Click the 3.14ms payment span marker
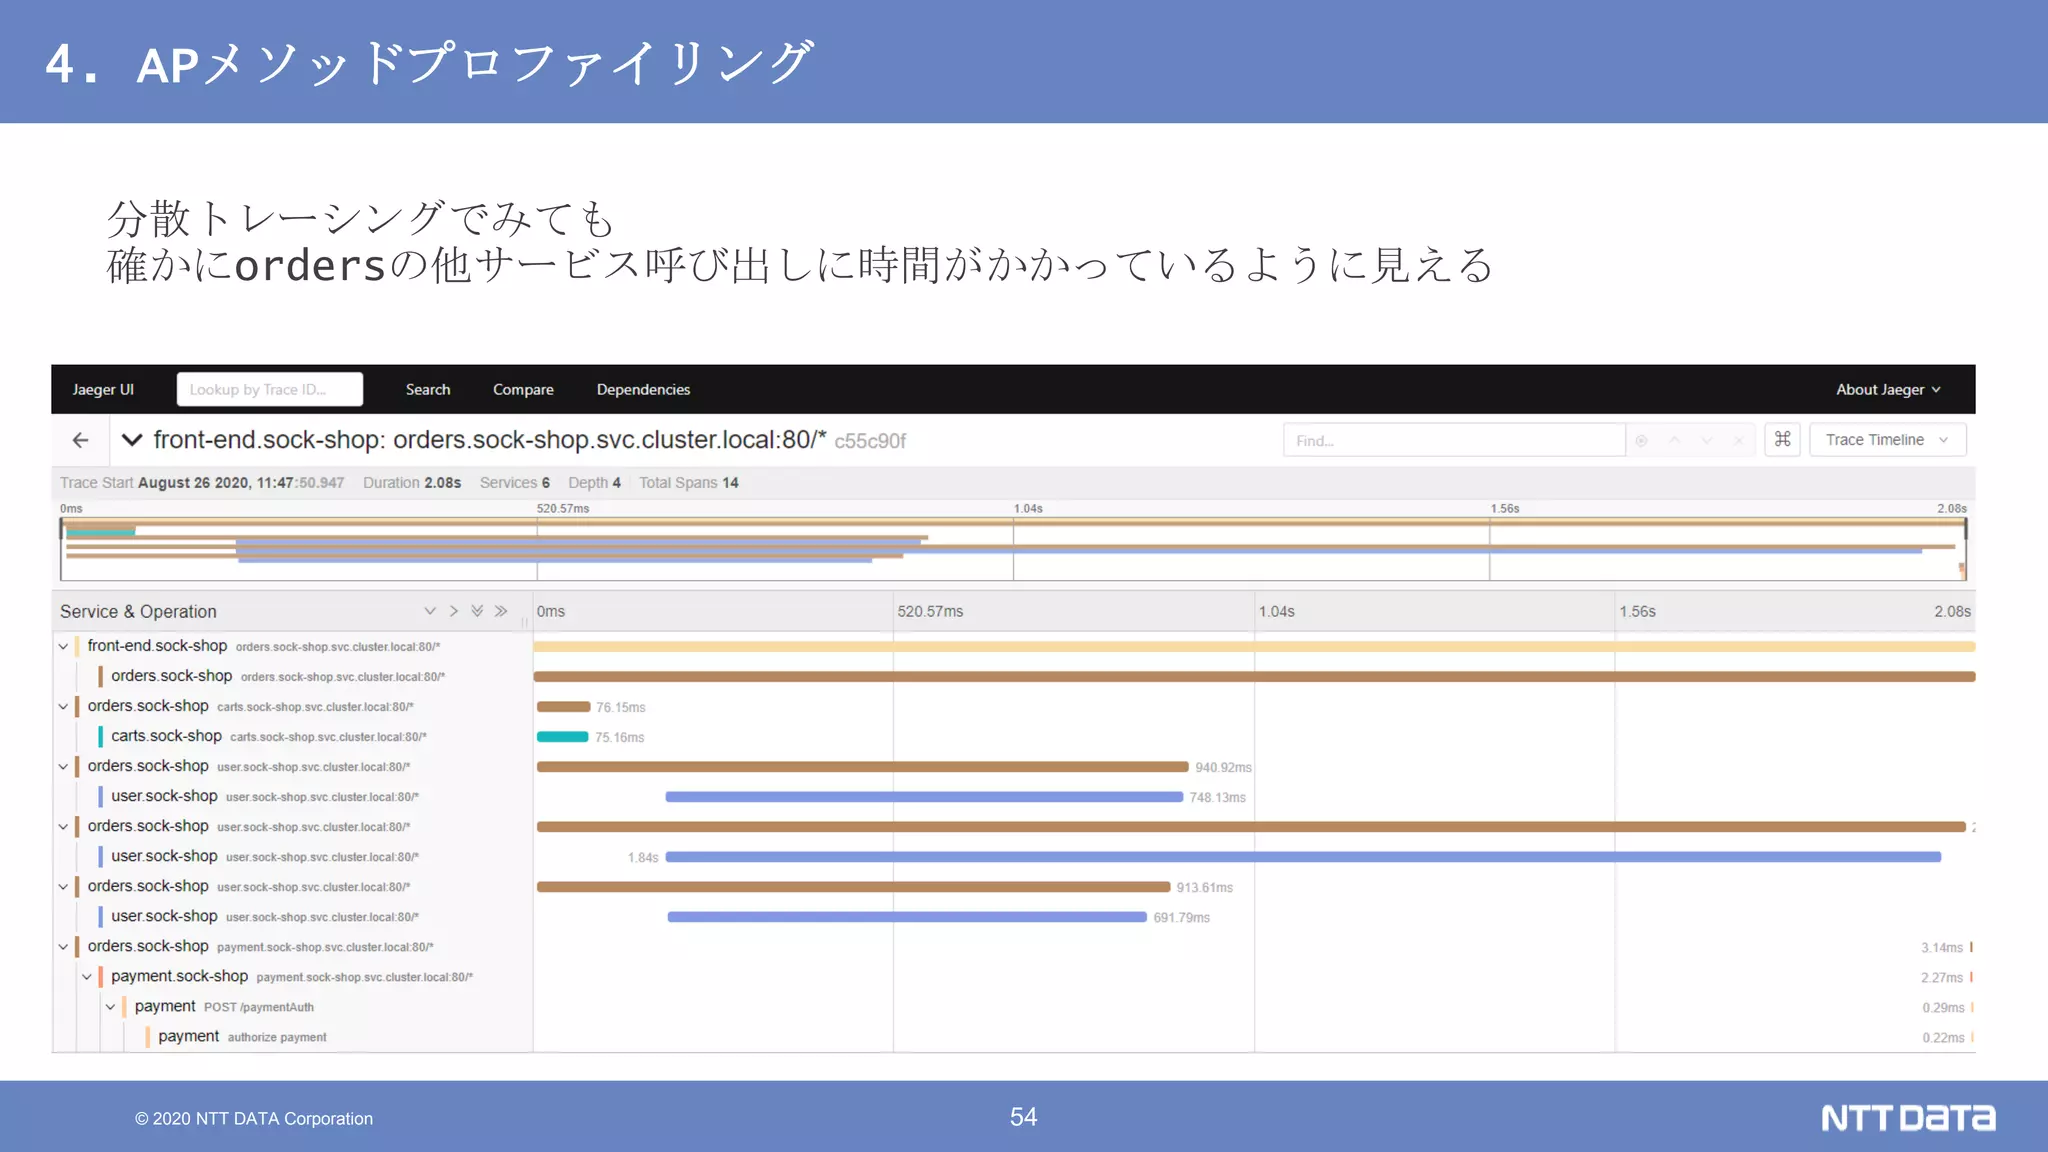This screenshot has height=1152, width=2048. (x=1971, y=947)
